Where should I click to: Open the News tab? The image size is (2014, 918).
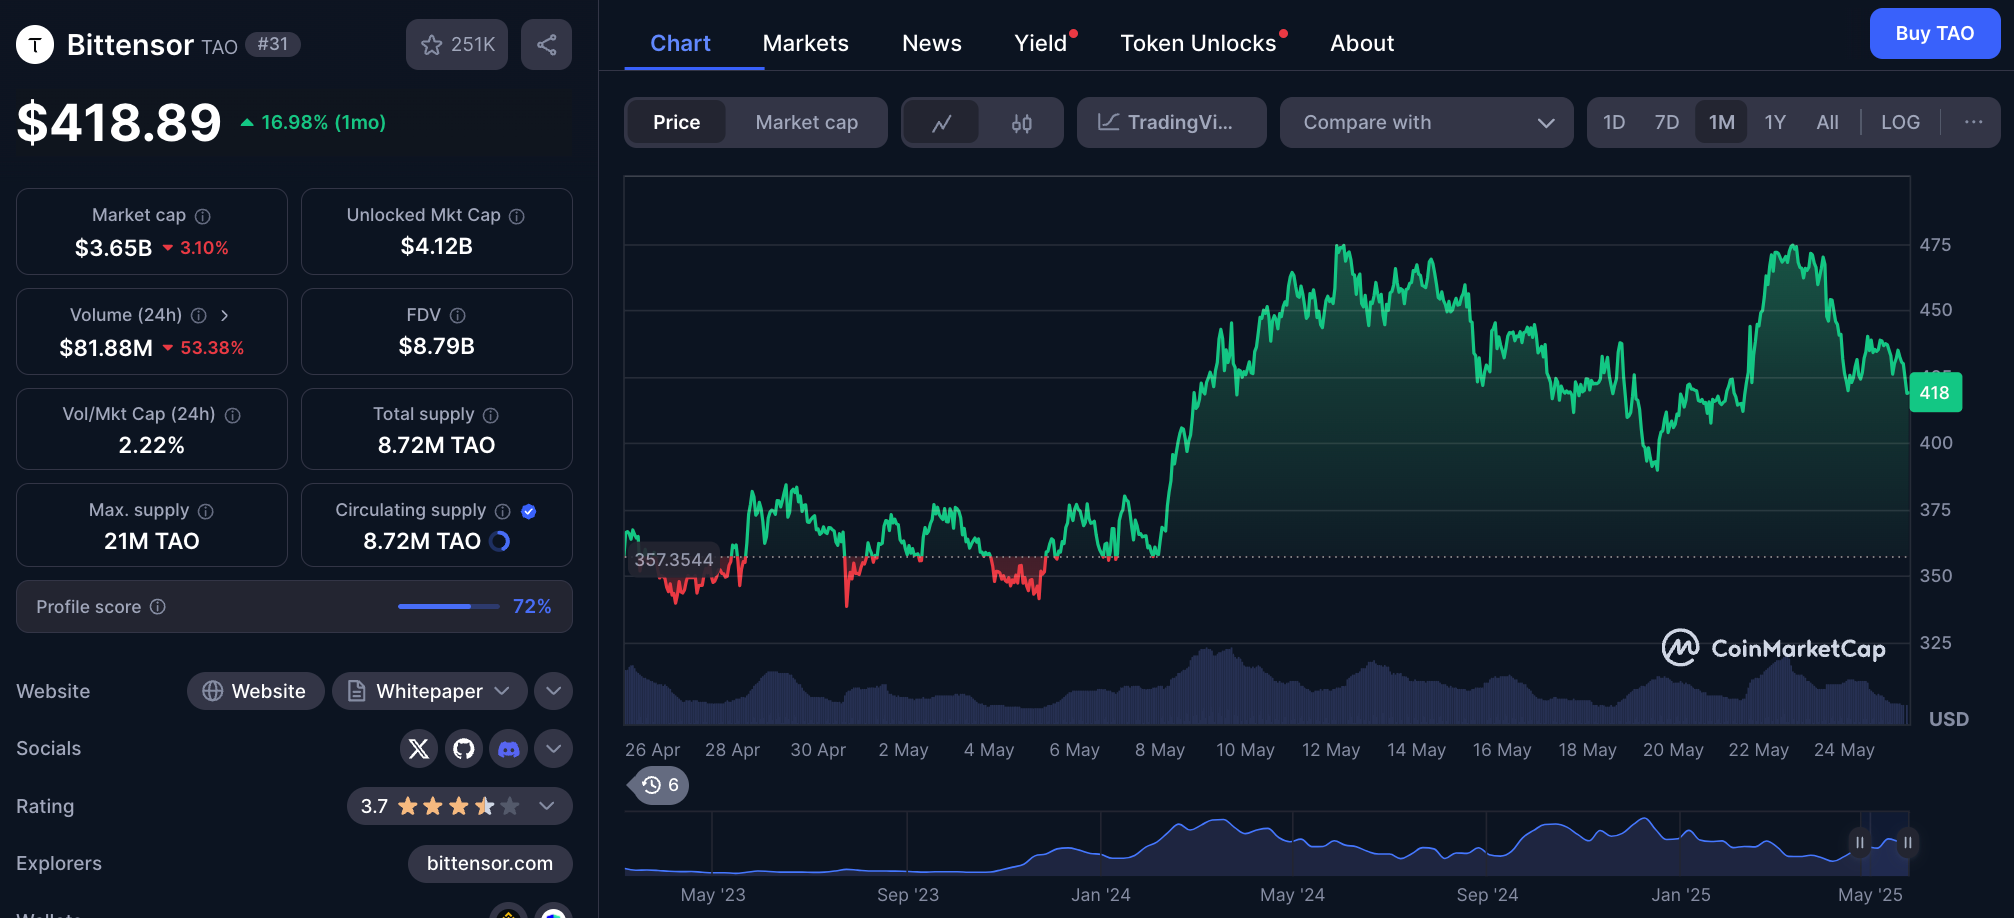[x=932, y=43]
